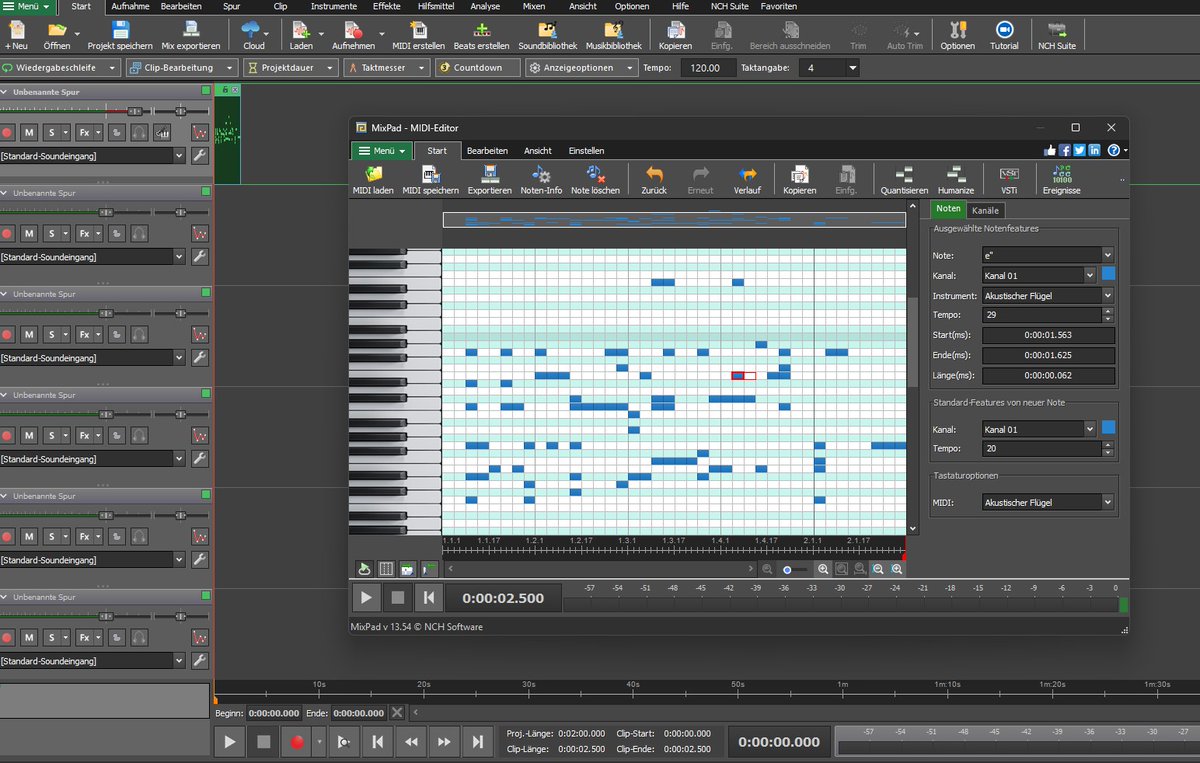Open the Anzeigeoptionen dropdown
Screen dimensions: 1200x763
[583, 68]
